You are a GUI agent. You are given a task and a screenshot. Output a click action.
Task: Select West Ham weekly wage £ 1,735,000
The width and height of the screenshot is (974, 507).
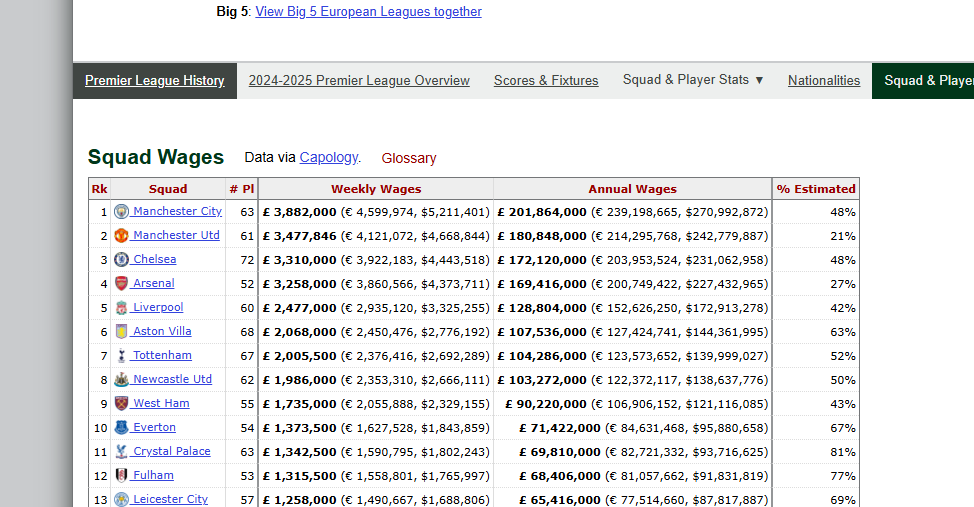click(x=299, y=404)
